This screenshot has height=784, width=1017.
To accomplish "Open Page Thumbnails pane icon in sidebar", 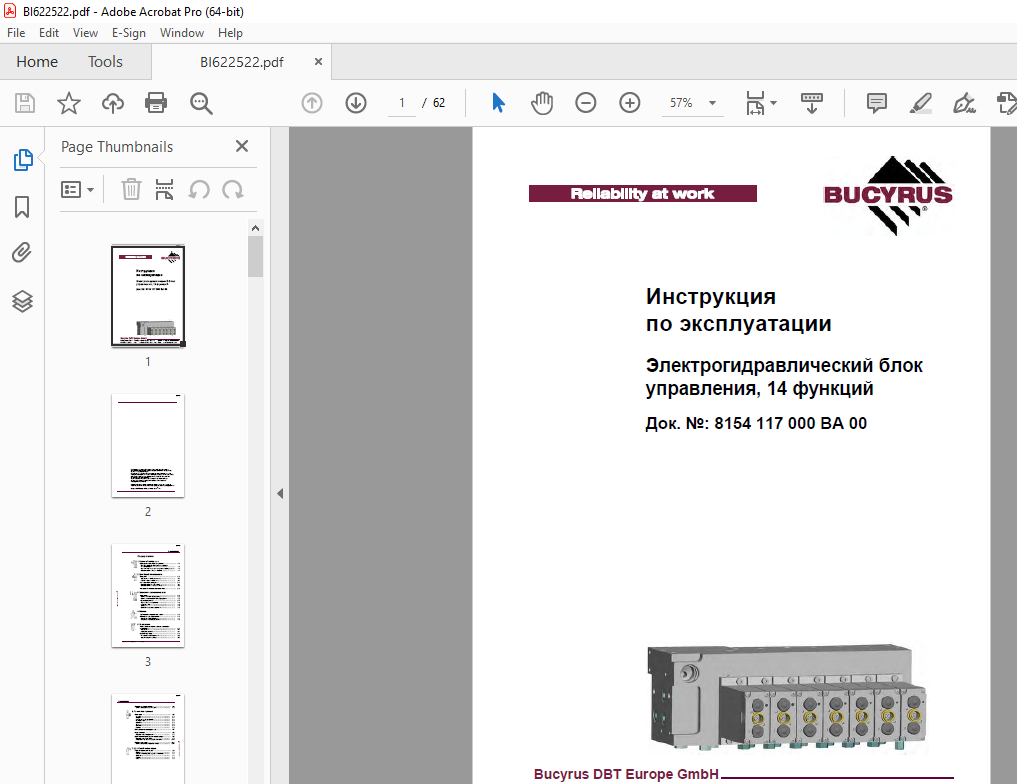I will (x=23, y=160).
